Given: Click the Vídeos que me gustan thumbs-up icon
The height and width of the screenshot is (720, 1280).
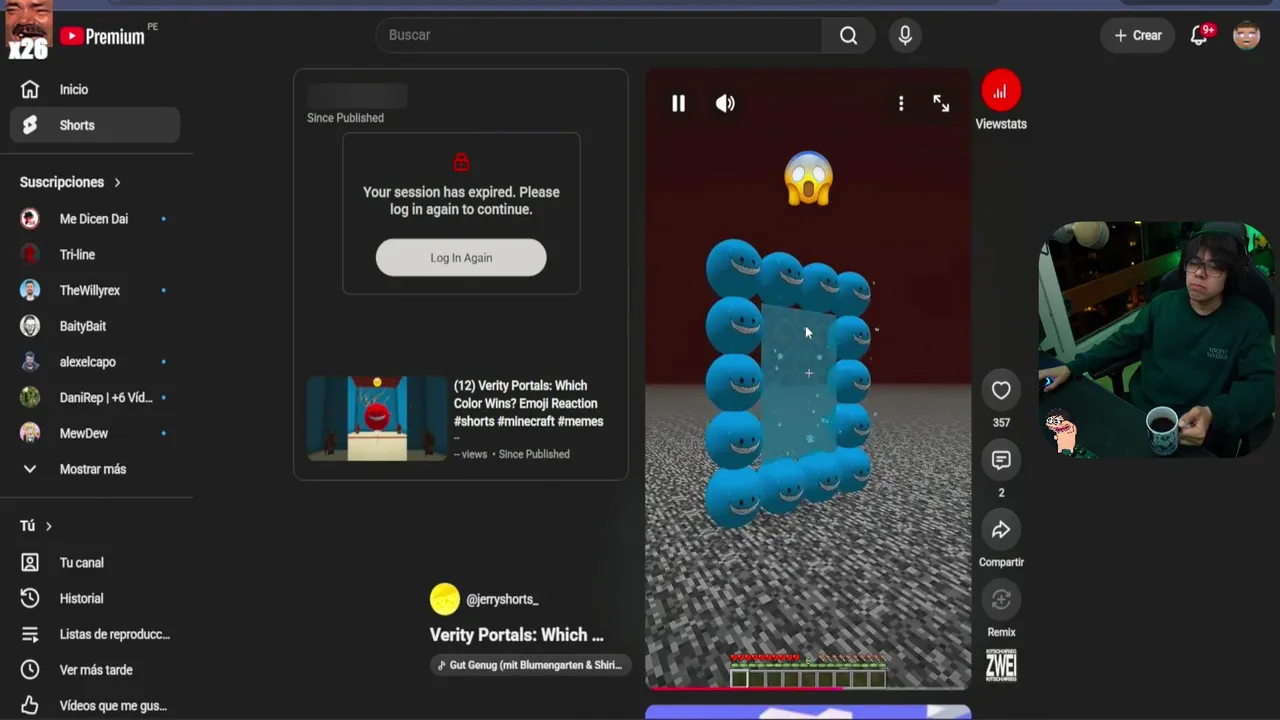Looking at the screenshot, I should pyautogui.click(x=30, y=706).
